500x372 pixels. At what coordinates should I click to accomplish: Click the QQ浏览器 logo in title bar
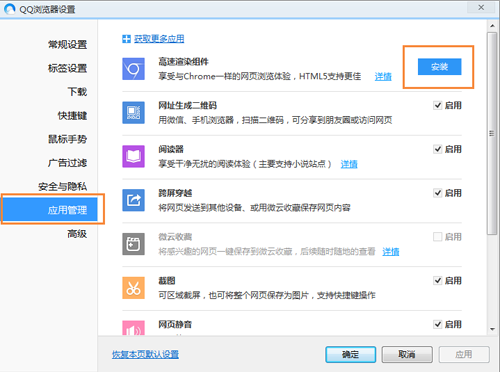click(9, 9)
